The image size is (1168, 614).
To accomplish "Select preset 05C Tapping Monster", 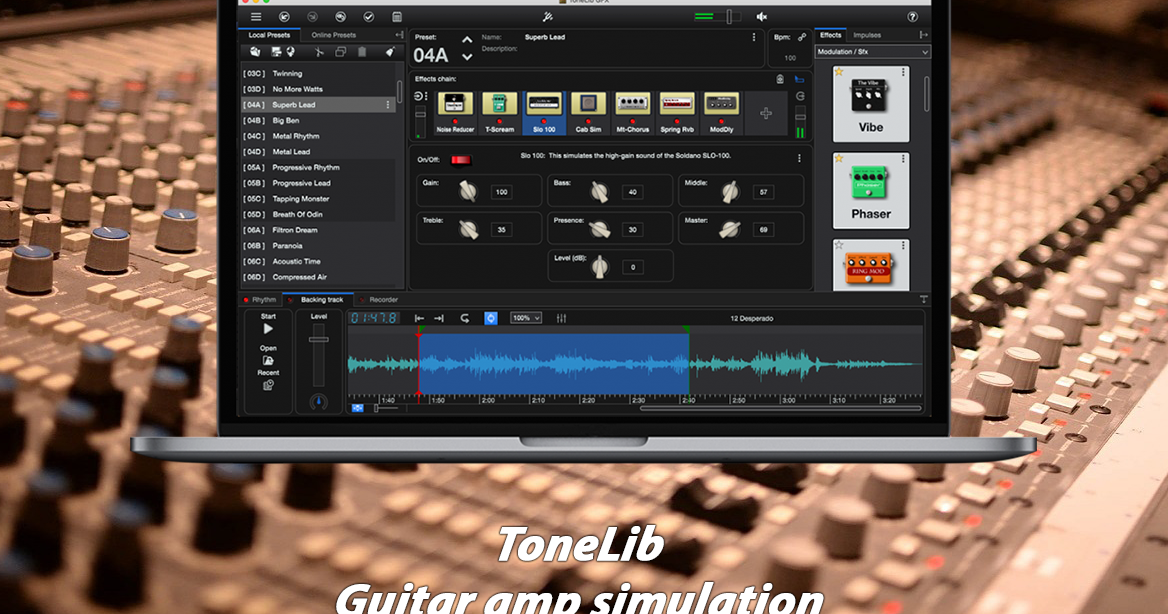I will [x=318, y=199].
